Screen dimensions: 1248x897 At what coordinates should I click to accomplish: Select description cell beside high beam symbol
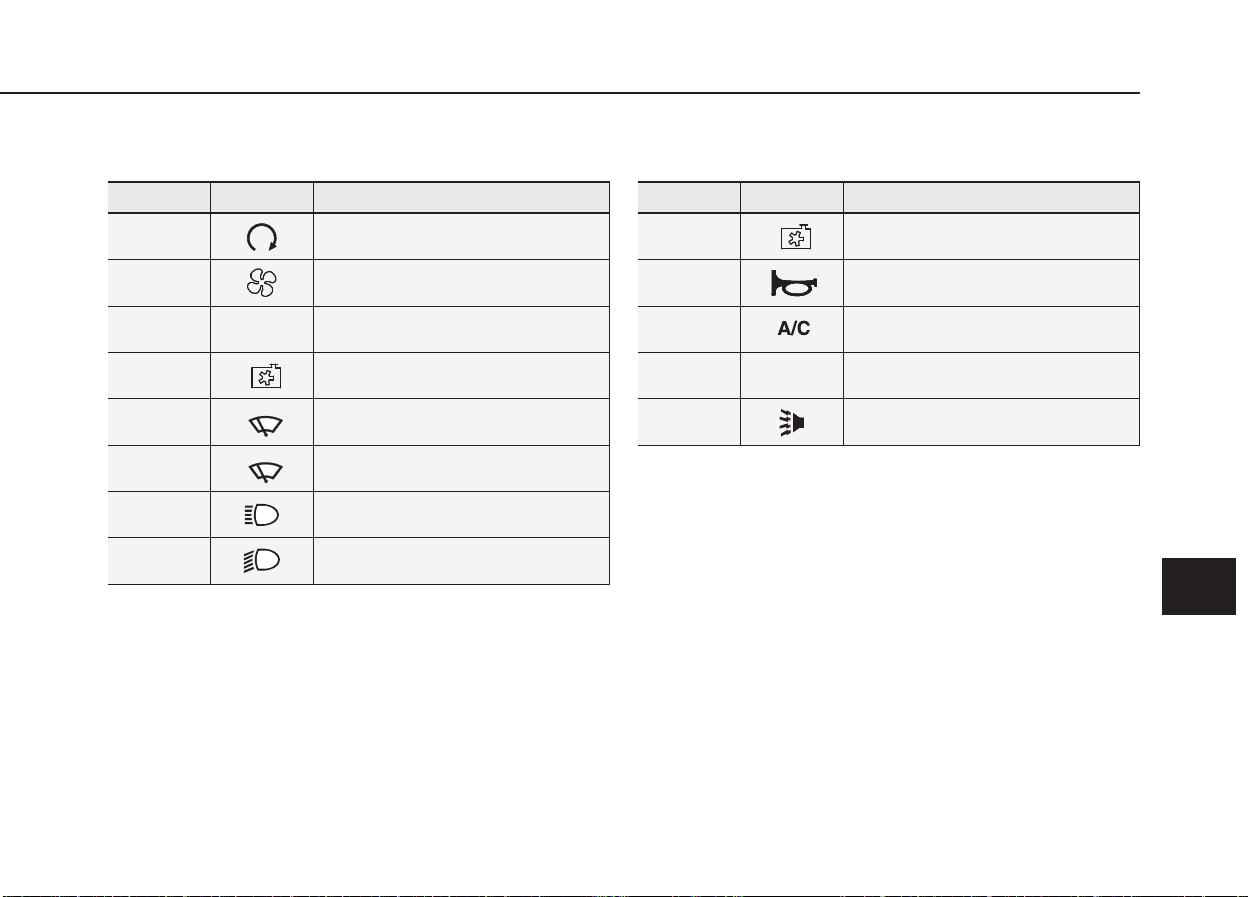click(x=461, y=561)
